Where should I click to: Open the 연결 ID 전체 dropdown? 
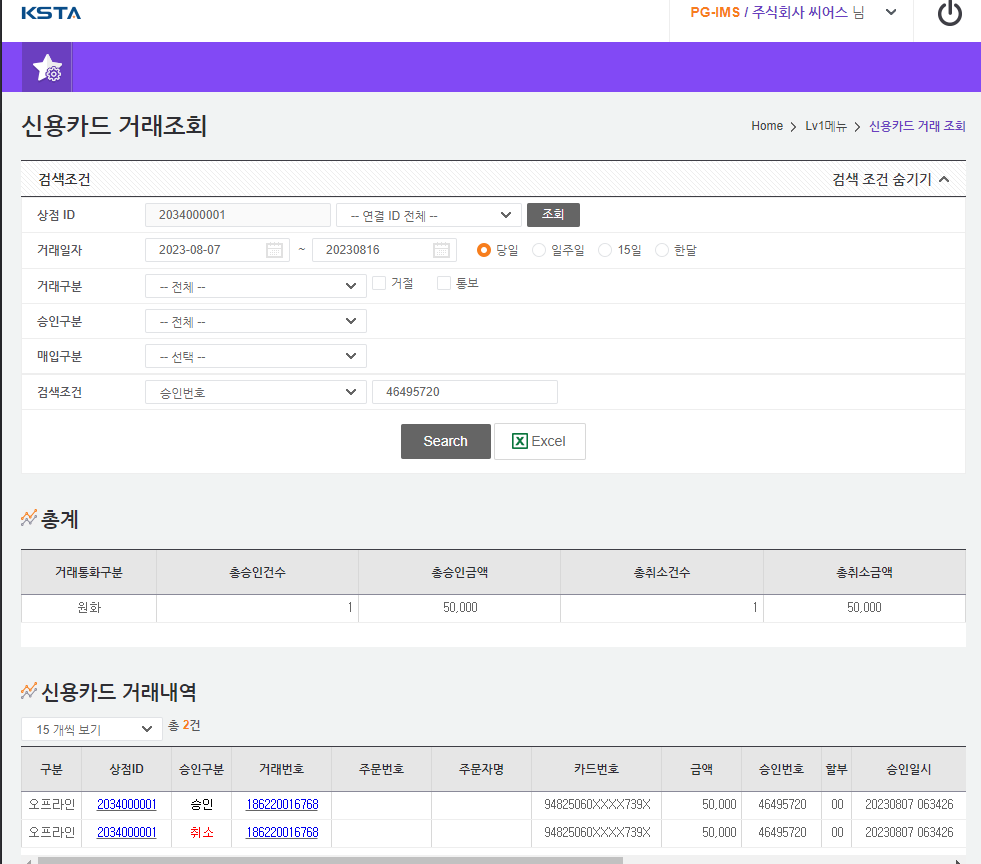pos(429,215)
